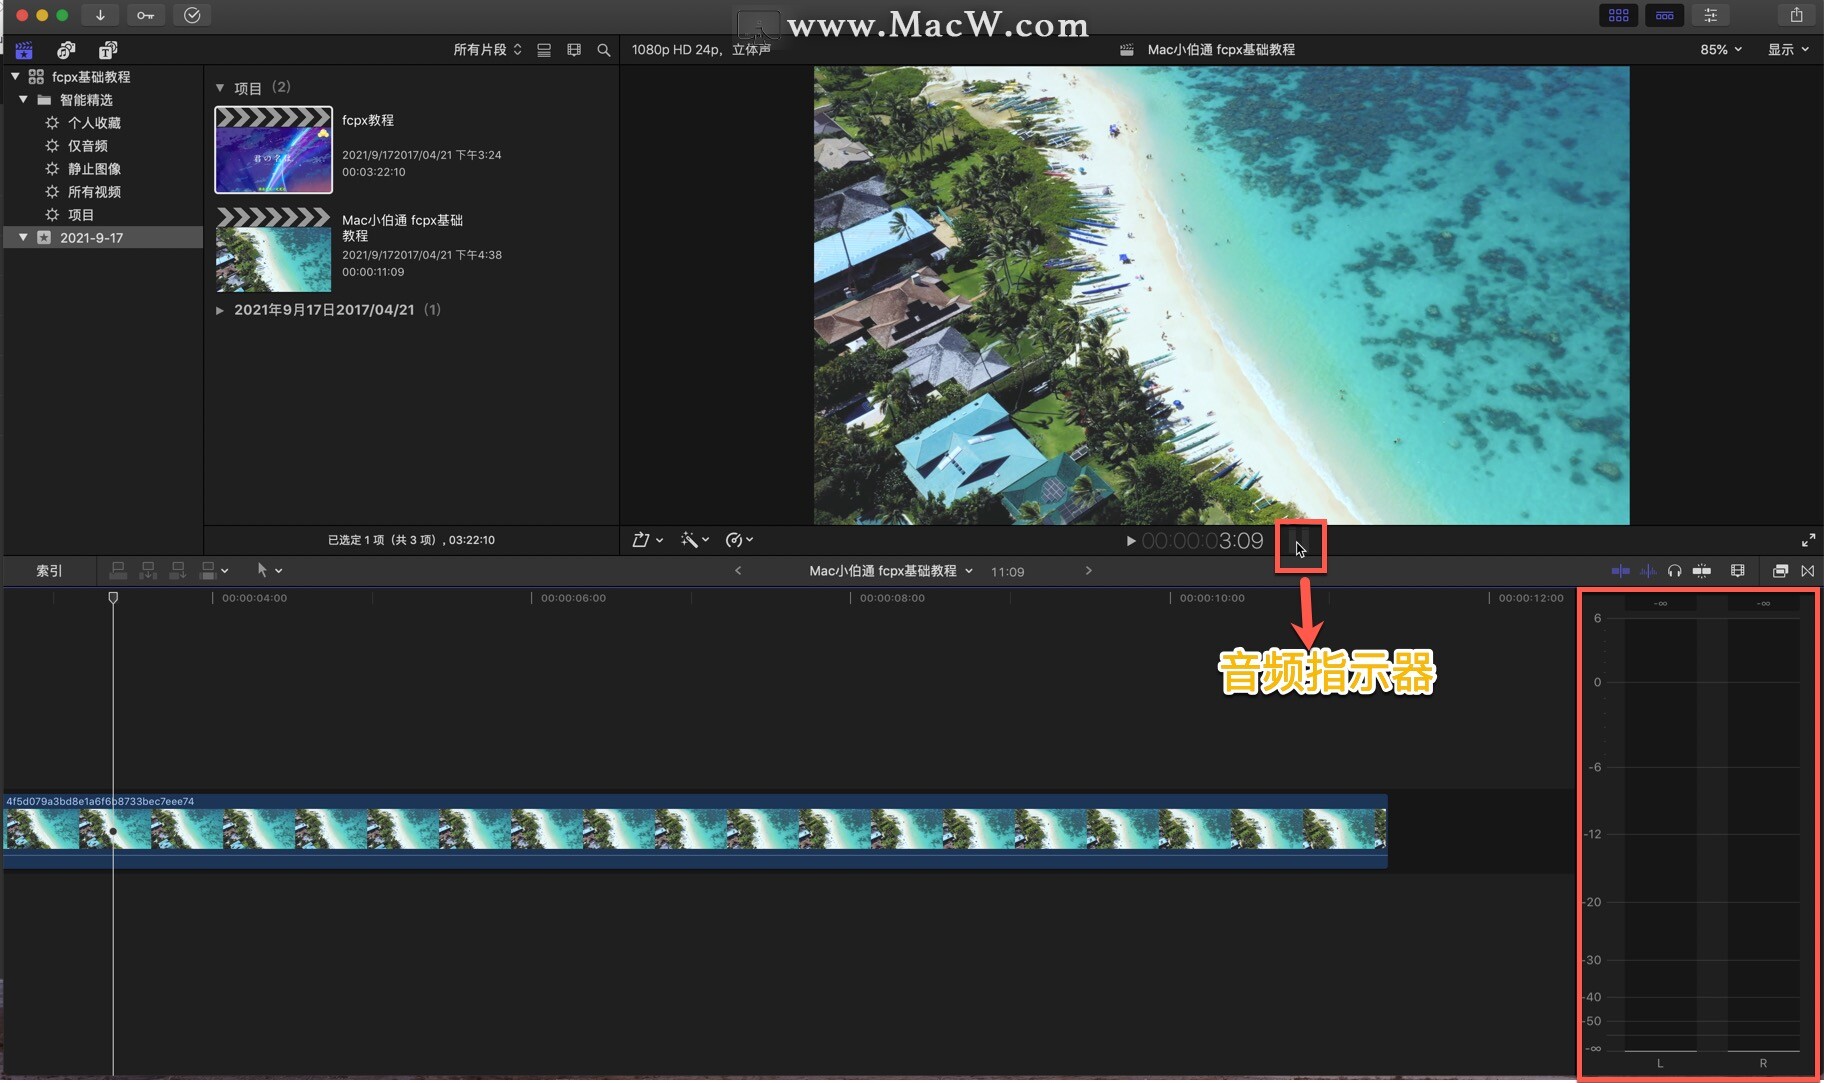Screen dimensions: 1824x1083
Task: Show the transitions browser
Action: [x=1808, y=571]
